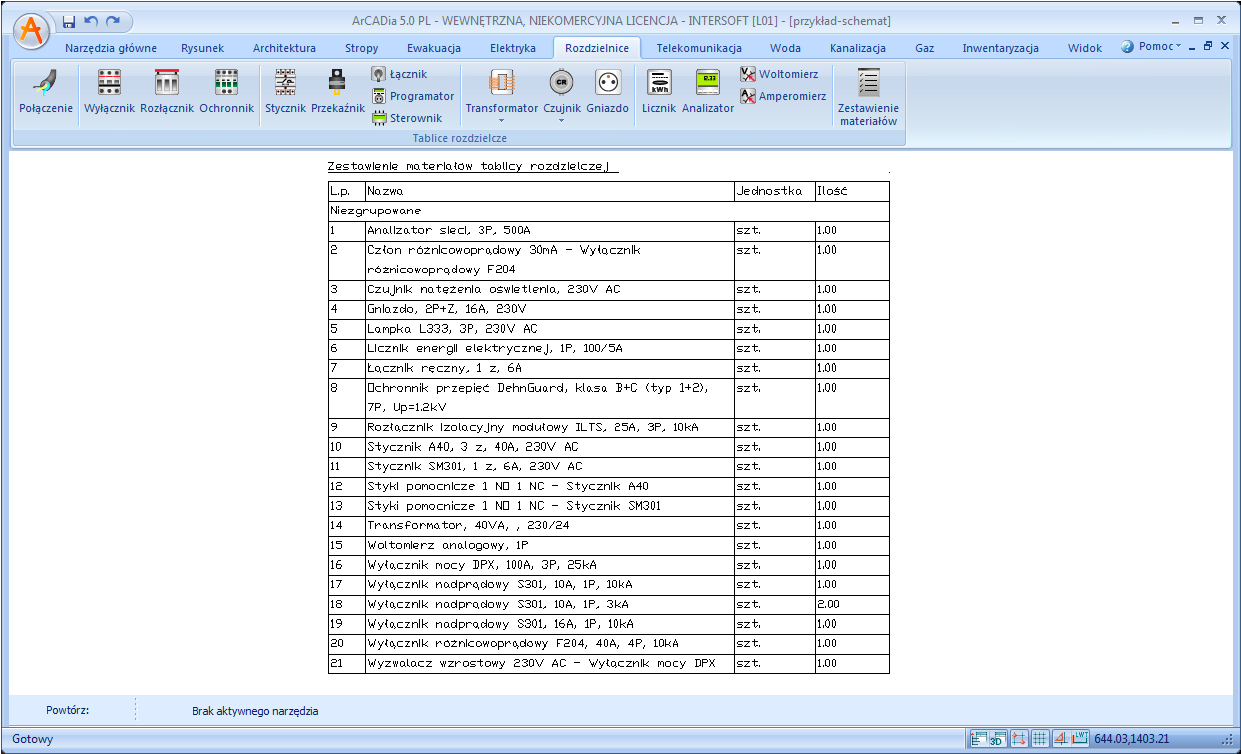The width and height of the screenshot is (1241, 754).
Task: Click table title Zestawienie materiałów tablicy rozdzielczej
Action: (x=474, y=166)
